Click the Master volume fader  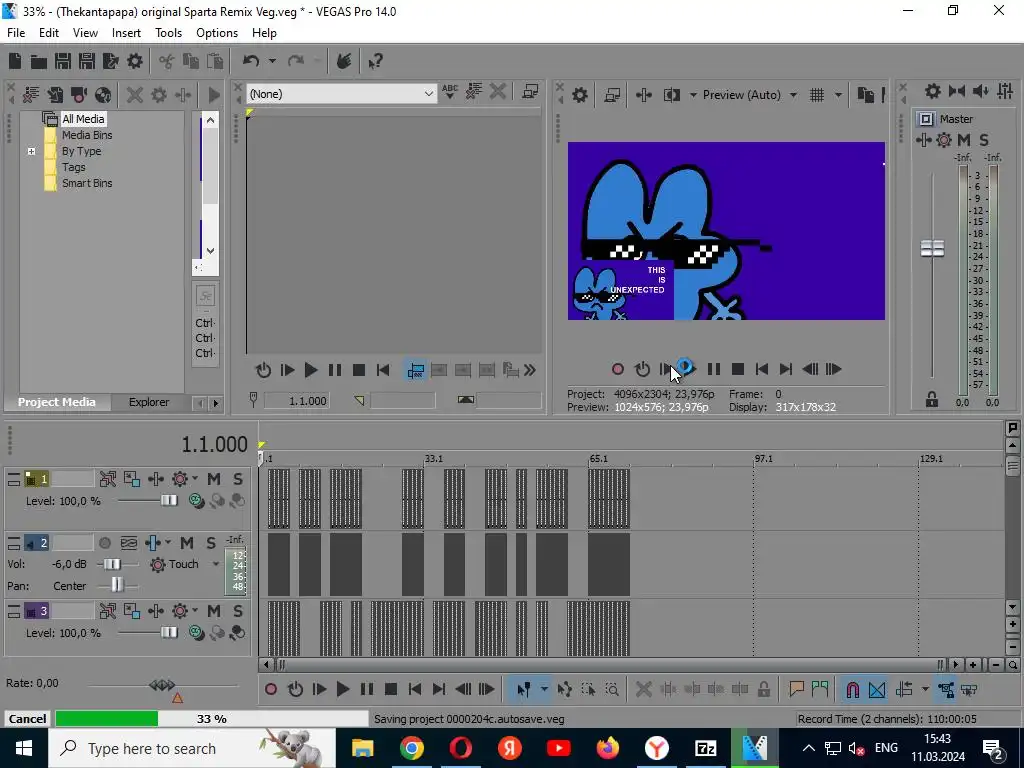pyautogui.click(x=933, y=248)
